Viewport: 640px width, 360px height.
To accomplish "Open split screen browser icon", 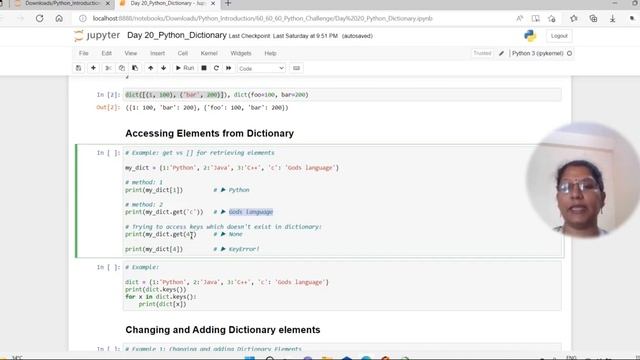I will pos(536,18).
